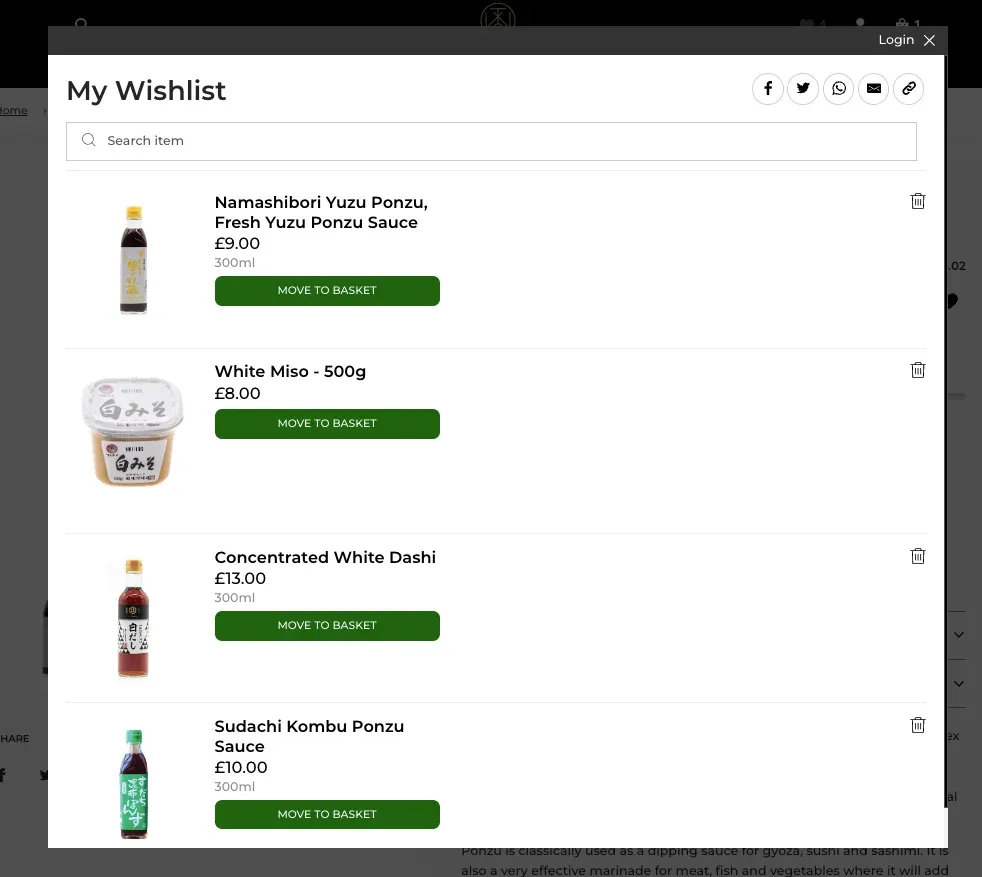Expand the second accordion section chevron
The width and height of the screenshot is (982, 877).
pyautogui.click(x=958, y=683)
